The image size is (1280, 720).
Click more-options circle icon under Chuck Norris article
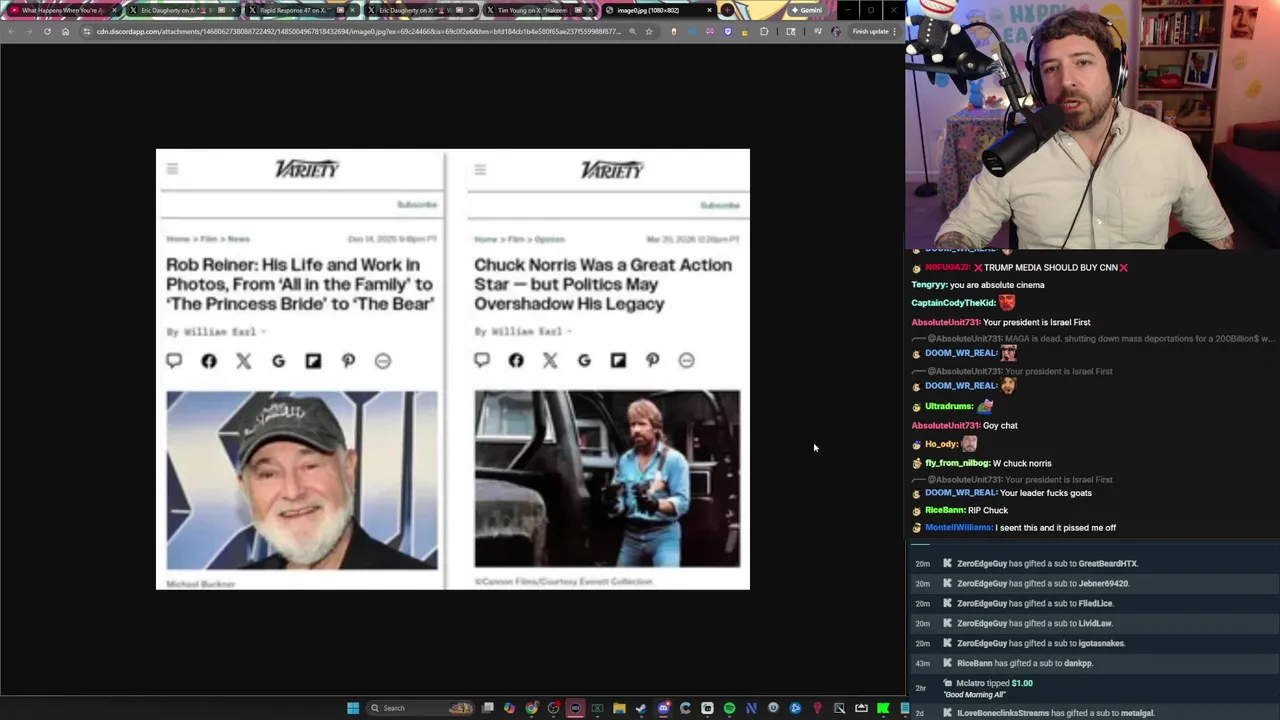(686, 360)
